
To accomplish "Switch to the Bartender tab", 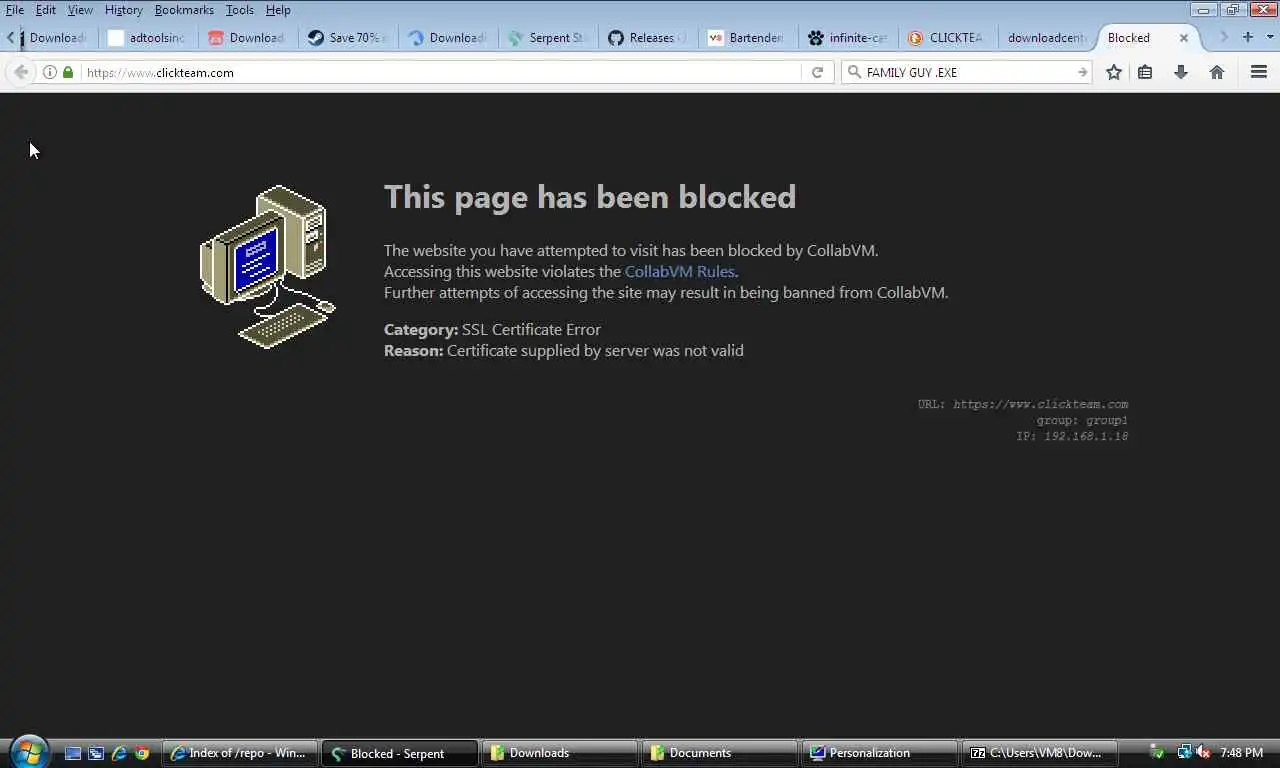I will (x=747, y=37).
